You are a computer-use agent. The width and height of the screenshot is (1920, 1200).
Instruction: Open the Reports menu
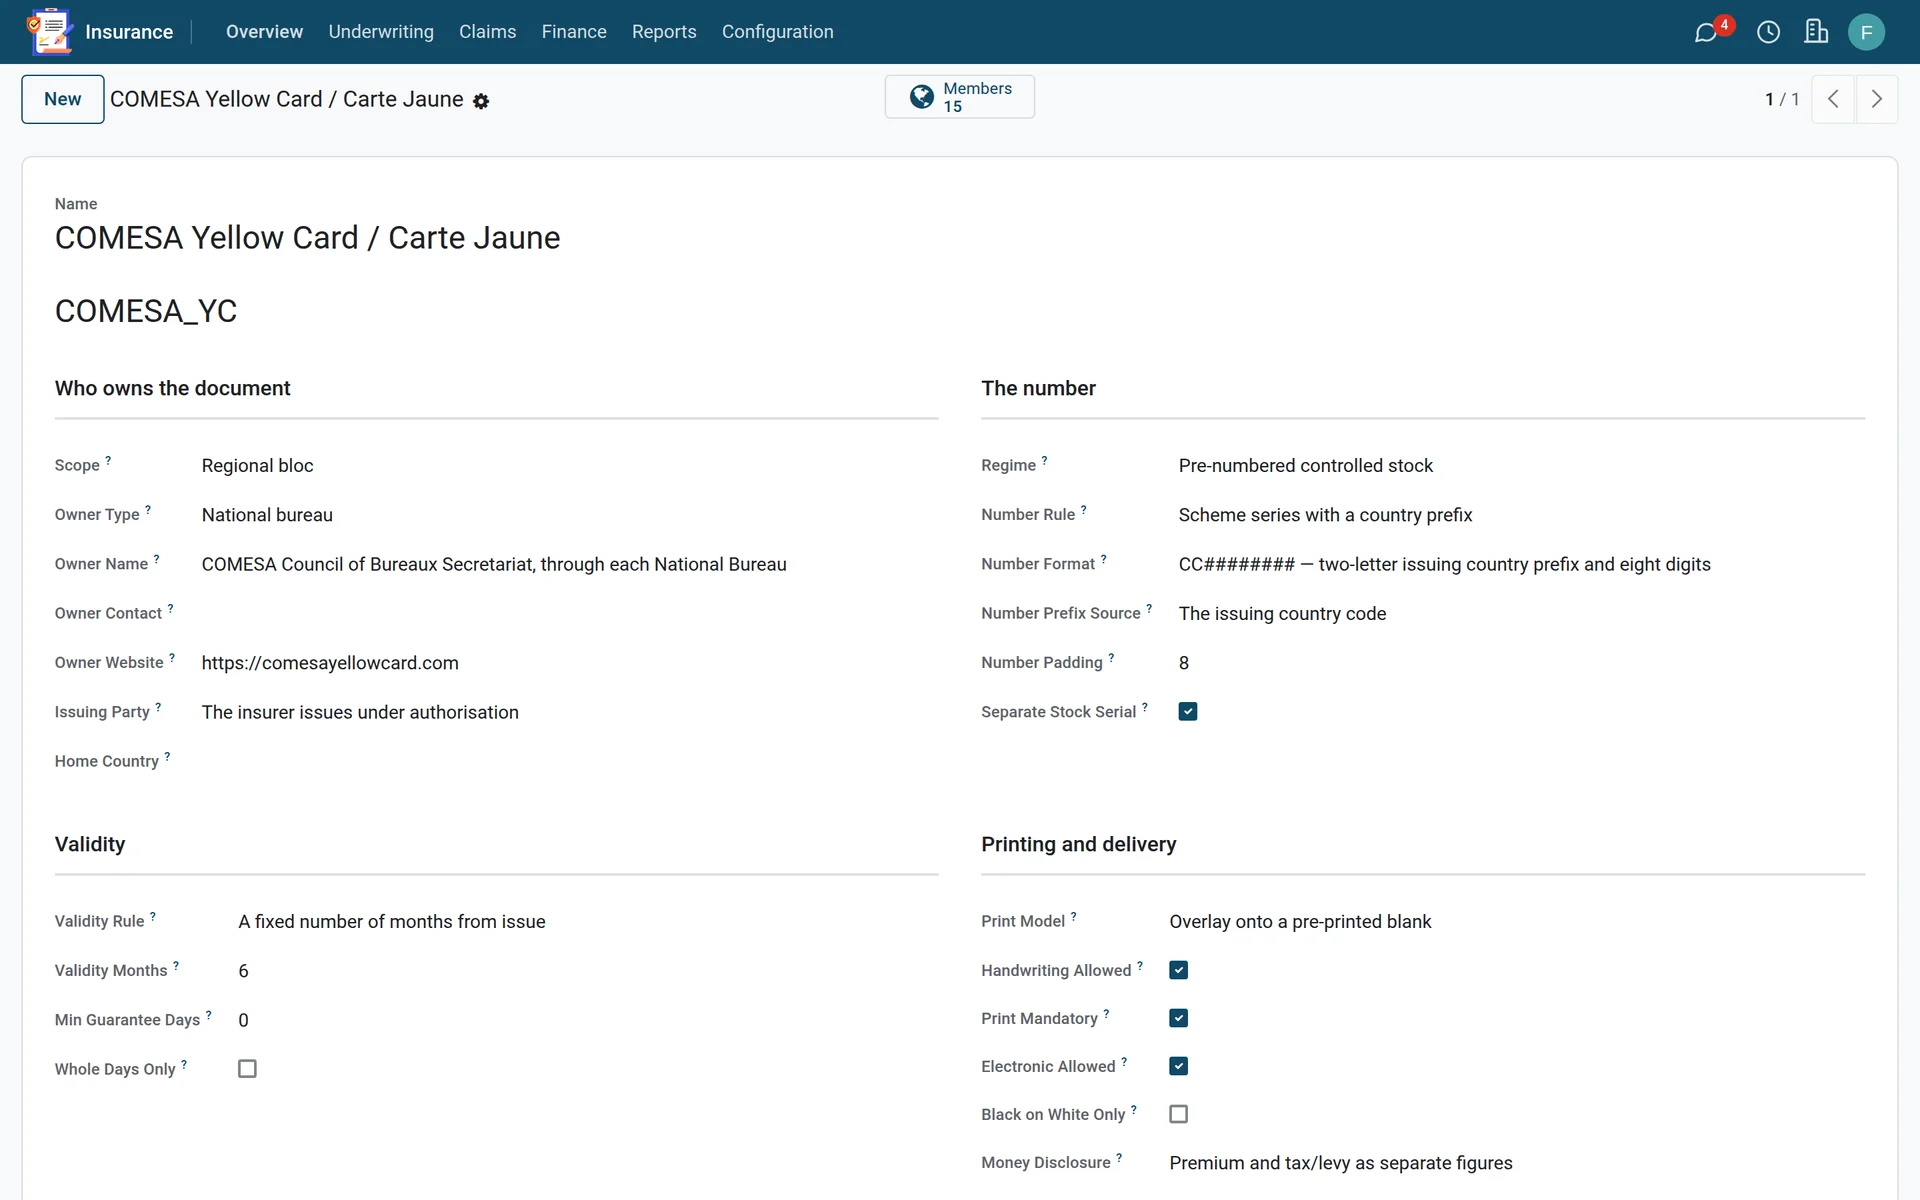pyautogui.click(x=664, y=32)
